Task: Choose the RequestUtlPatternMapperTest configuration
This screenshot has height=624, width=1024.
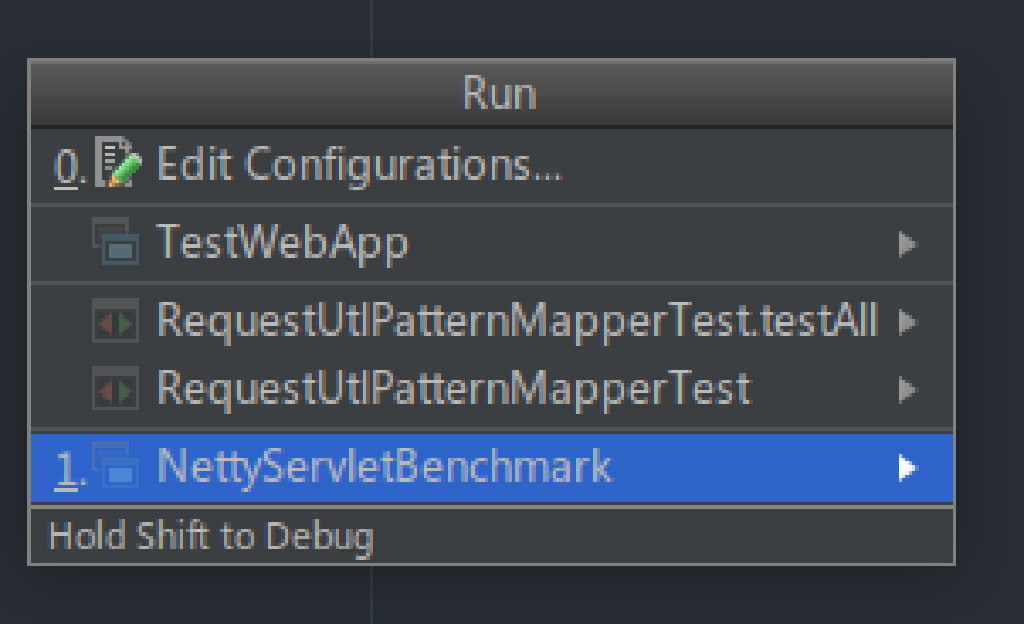Action: (453, 388)
